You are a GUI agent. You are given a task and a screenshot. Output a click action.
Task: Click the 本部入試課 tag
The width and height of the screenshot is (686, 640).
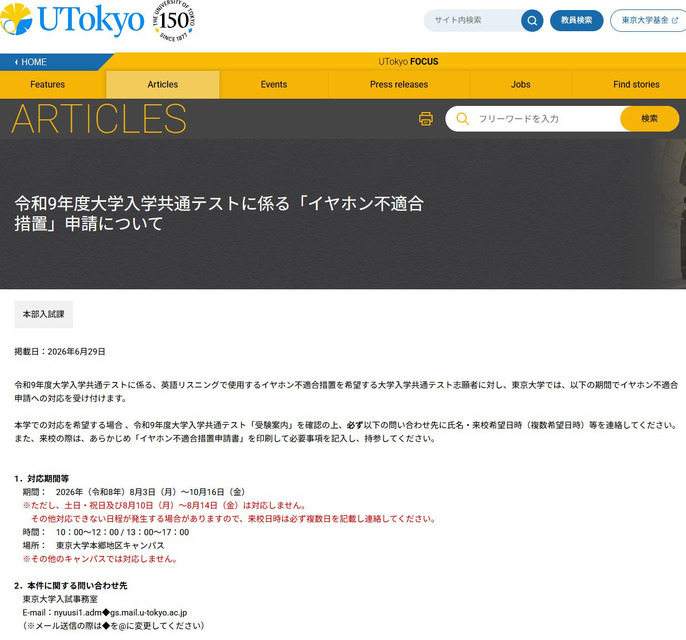tap(44, 314)
